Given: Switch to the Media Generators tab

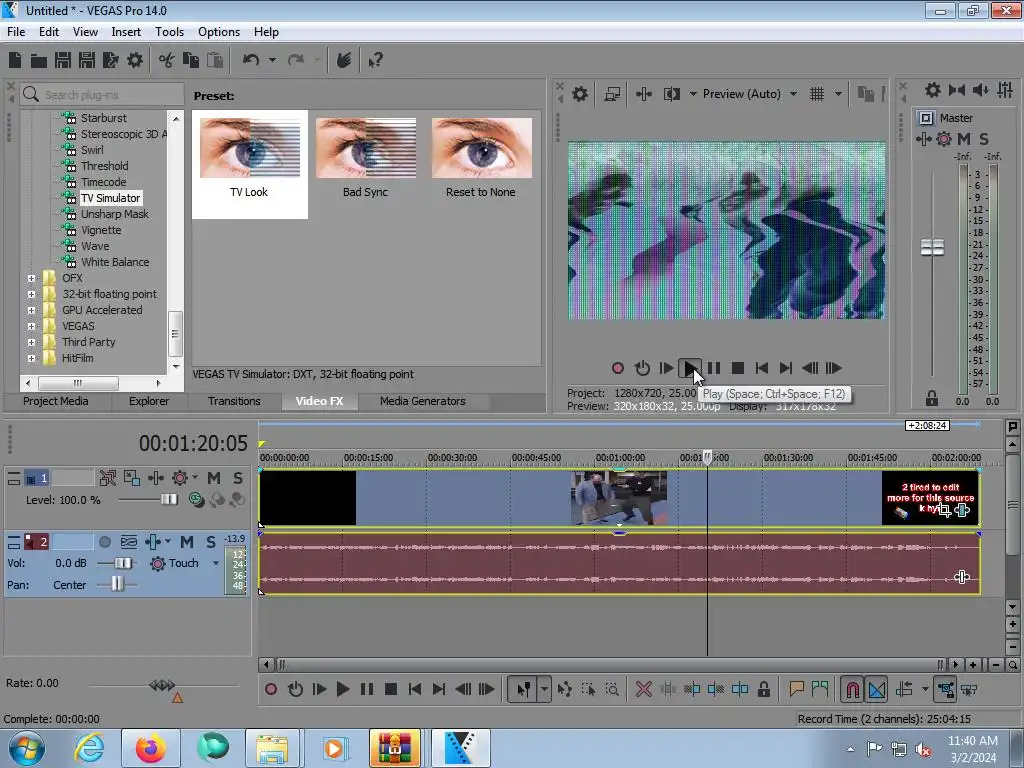Looking at the screenshot, I should pyautogui.click(x=423, y=401).
